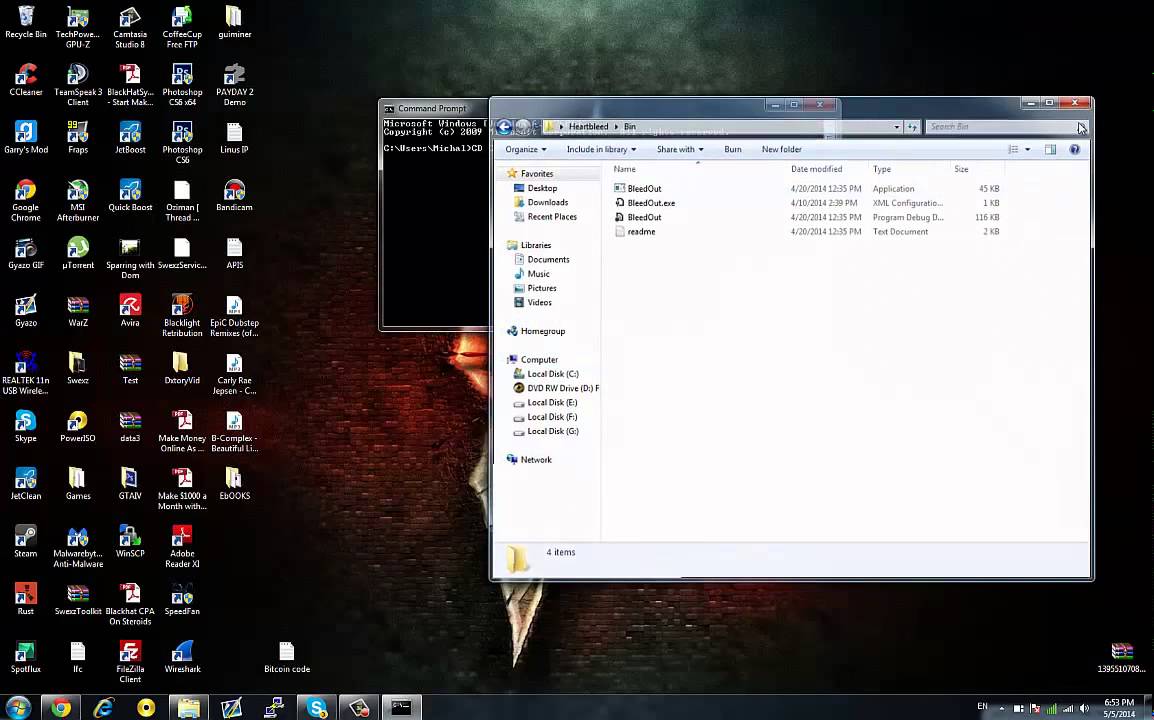
Task: Select CoffeeCup Free FTP desktop icon
Action: point(182,27)
